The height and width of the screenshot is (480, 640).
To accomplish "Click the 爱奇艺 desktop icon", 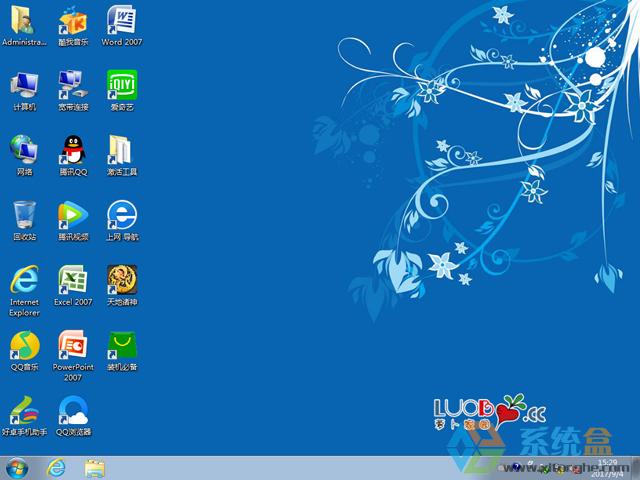I will 121,85.
